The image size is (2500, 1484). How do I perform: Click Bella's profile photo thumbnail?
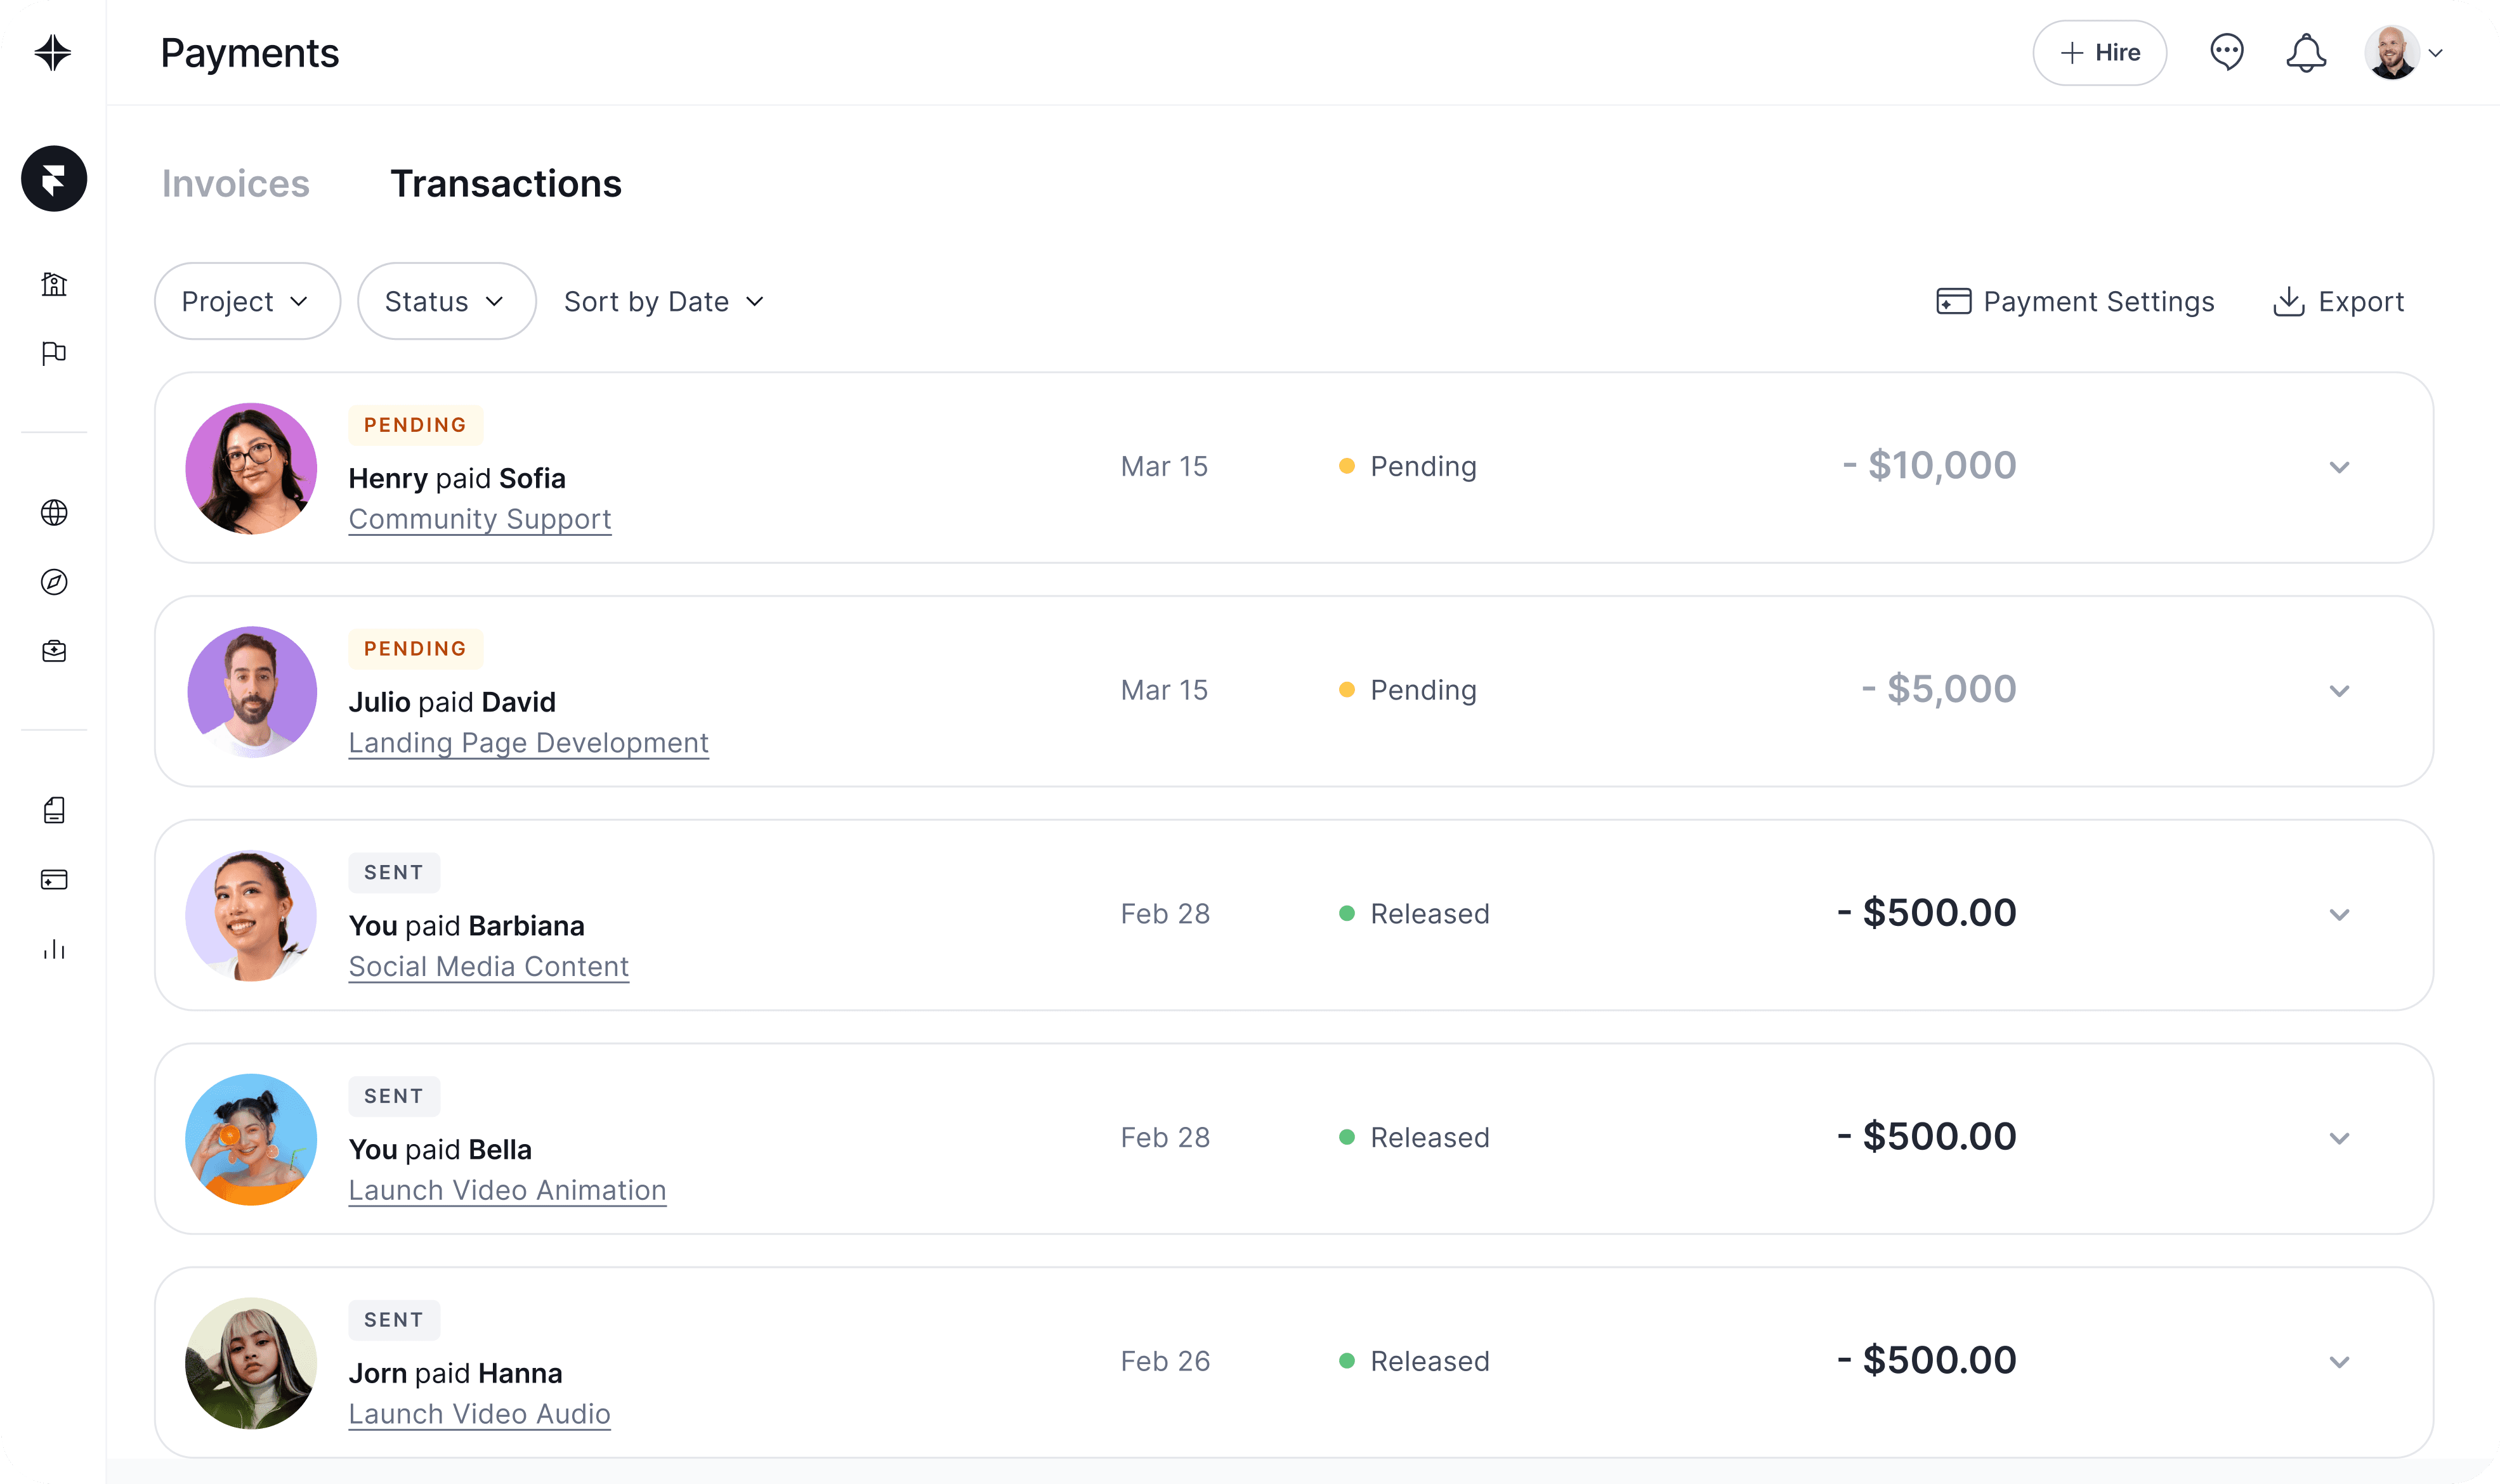251,1139
